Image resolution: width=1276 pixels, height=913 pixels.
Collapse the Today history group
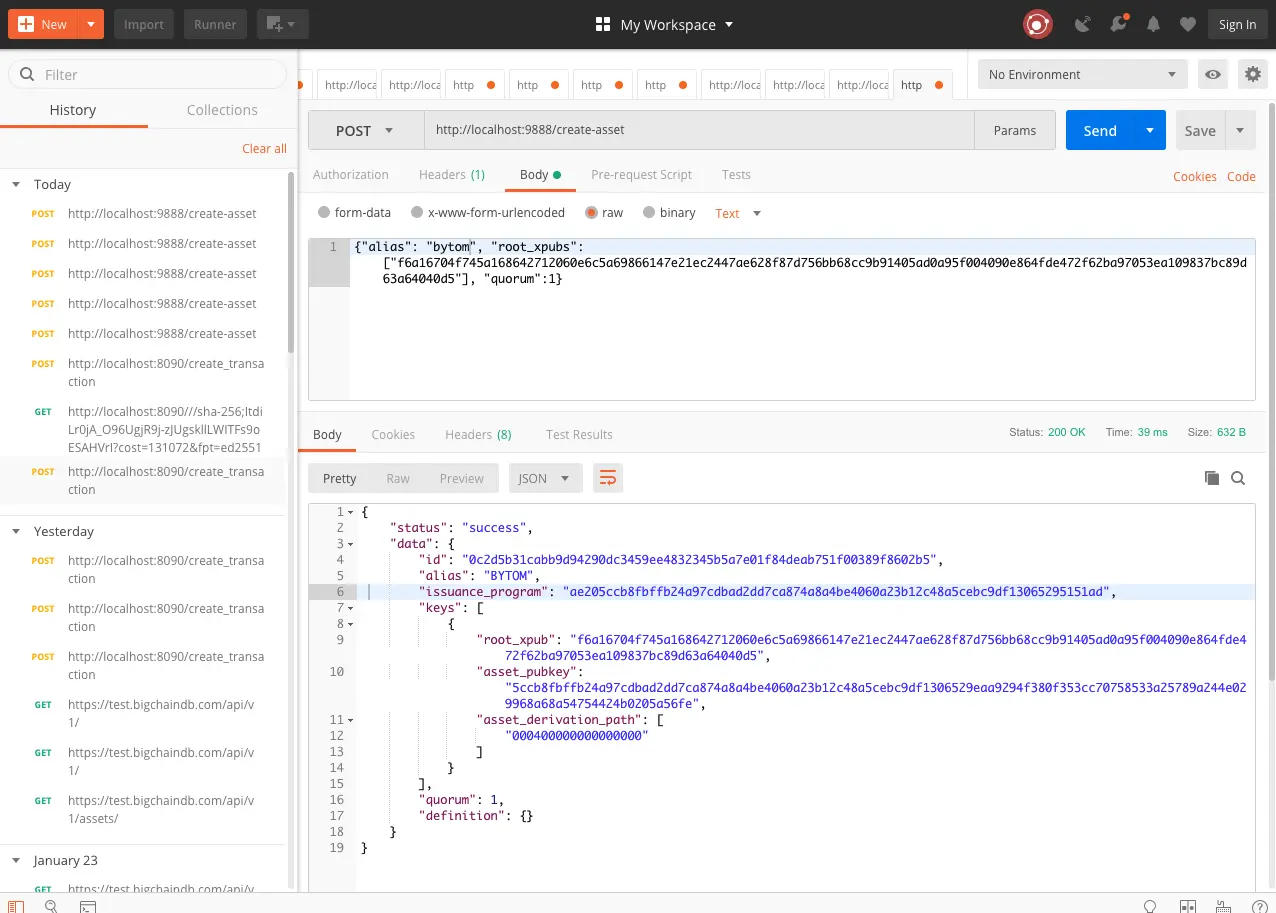coord(16,184)
